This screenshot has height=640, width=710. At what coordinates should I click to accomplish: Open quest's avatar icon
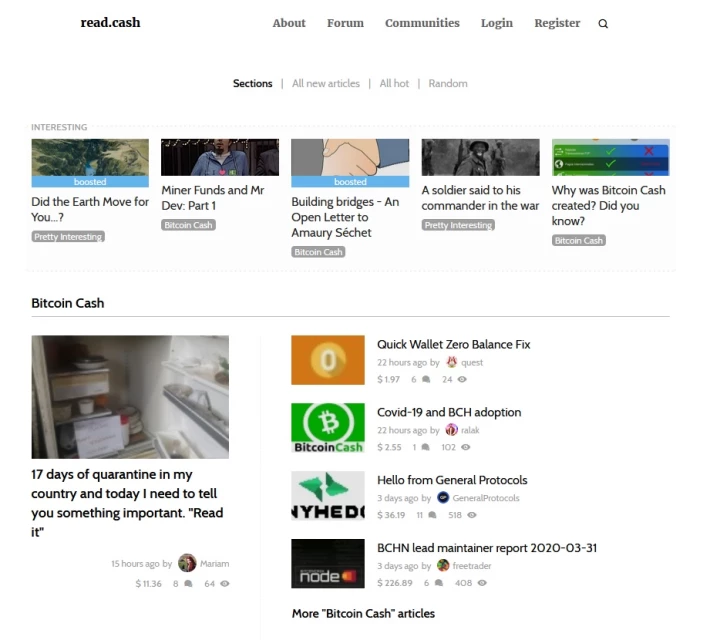coord(451,362)
